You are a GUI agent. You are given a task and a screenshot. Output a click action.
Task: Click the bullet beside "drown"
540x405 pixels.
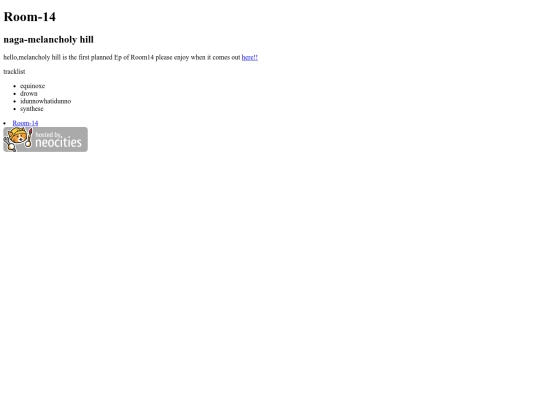point(14,94)
